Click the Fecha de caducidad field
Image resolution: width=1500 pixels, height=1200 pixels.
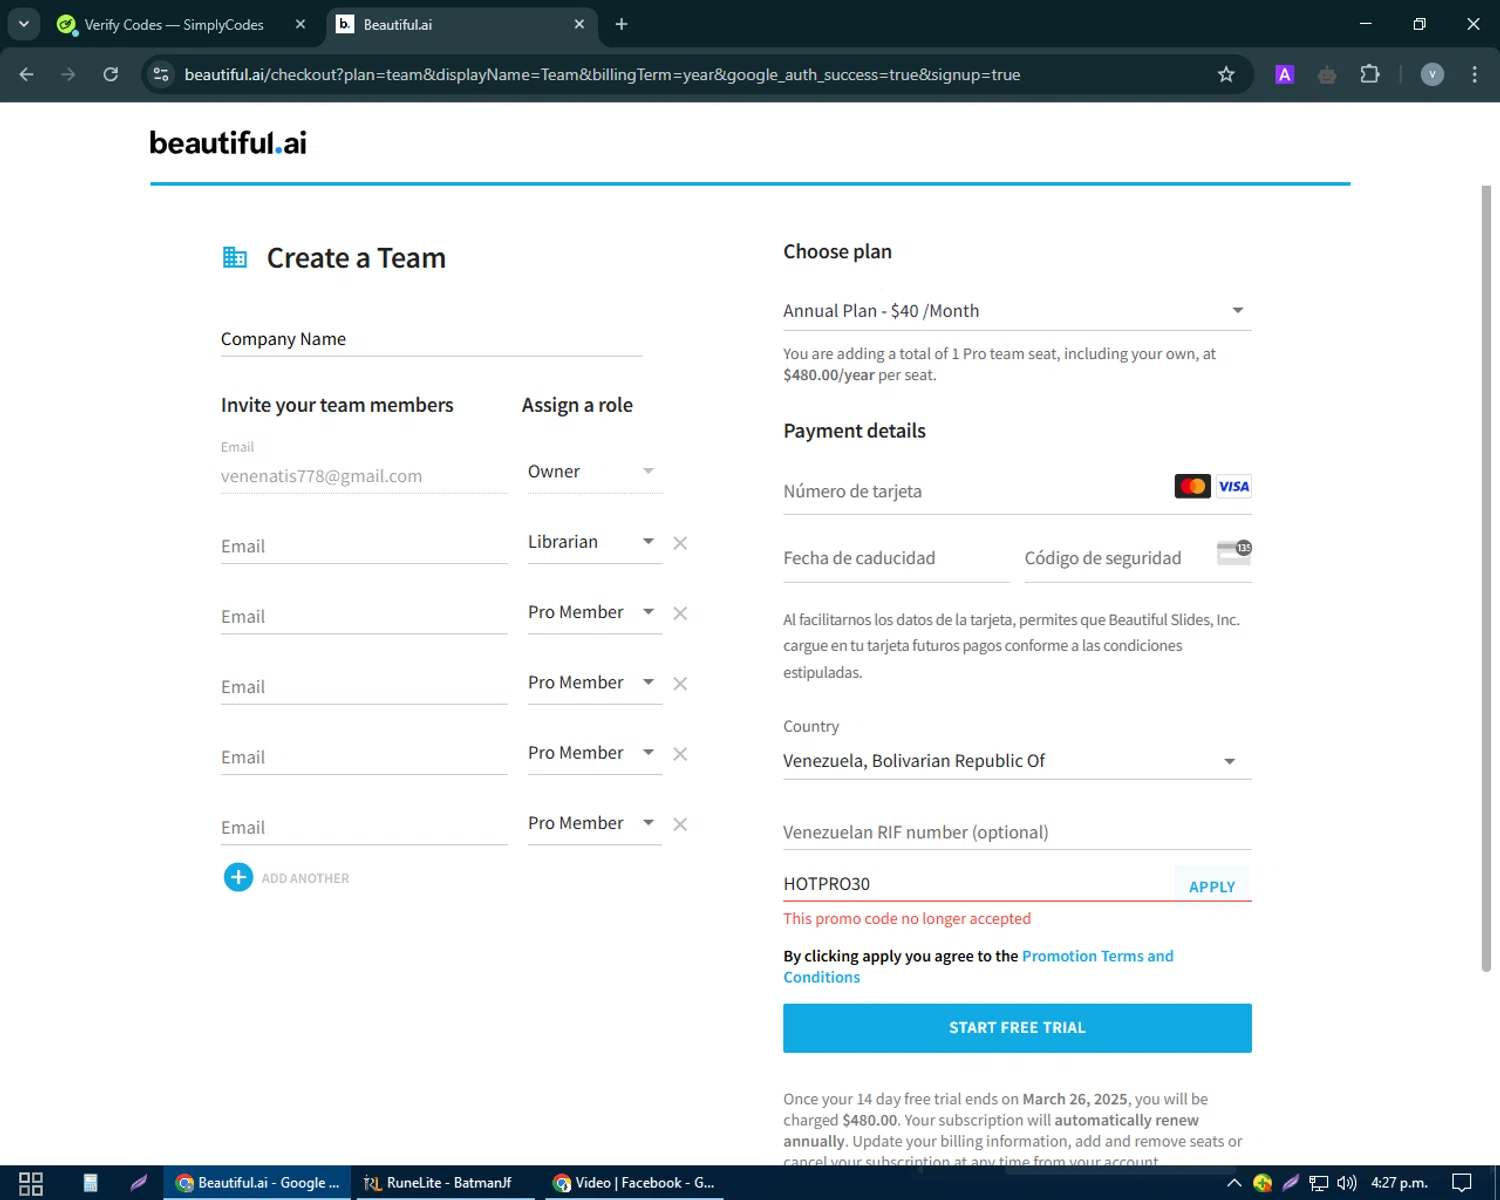[896, 558]
